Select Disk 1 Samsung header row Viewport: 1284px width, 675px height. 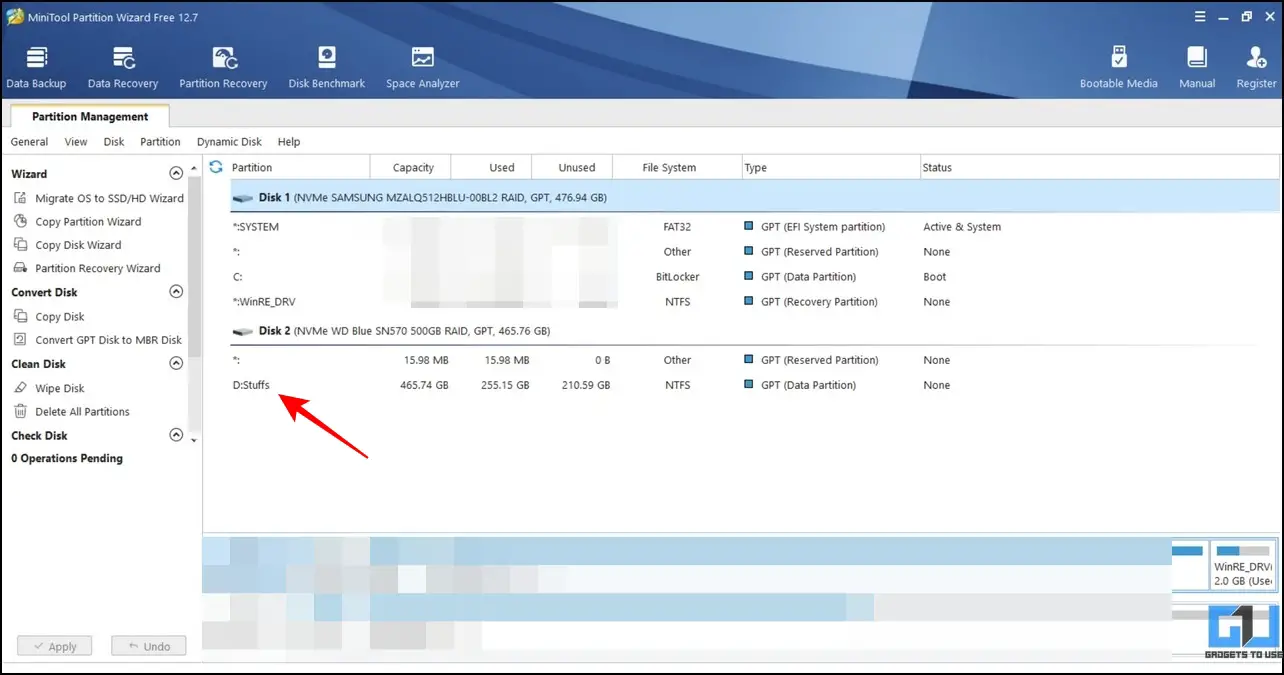click(x=755, y=198)
